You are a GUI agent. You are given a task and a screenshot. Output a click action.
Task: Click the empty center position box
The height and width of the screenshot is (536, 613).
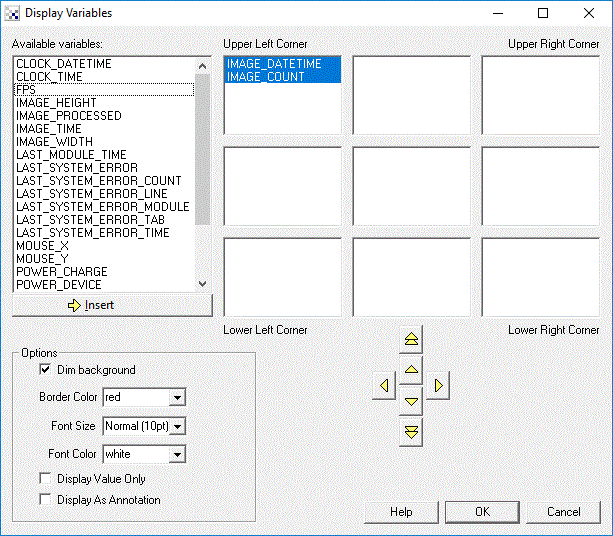(x=411, y=186)
